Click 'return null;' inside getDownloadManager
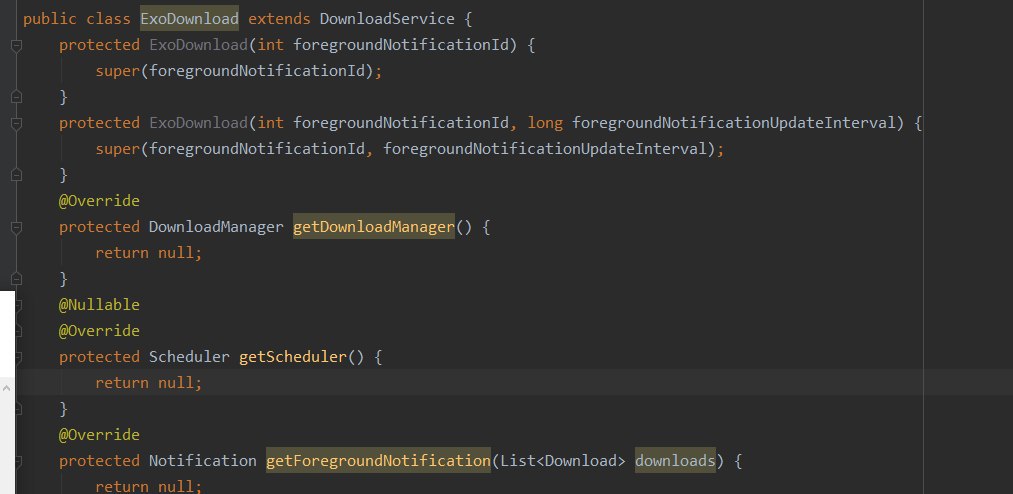The height and width of the screenshot is (494, 1013). [x=149, y=252]
